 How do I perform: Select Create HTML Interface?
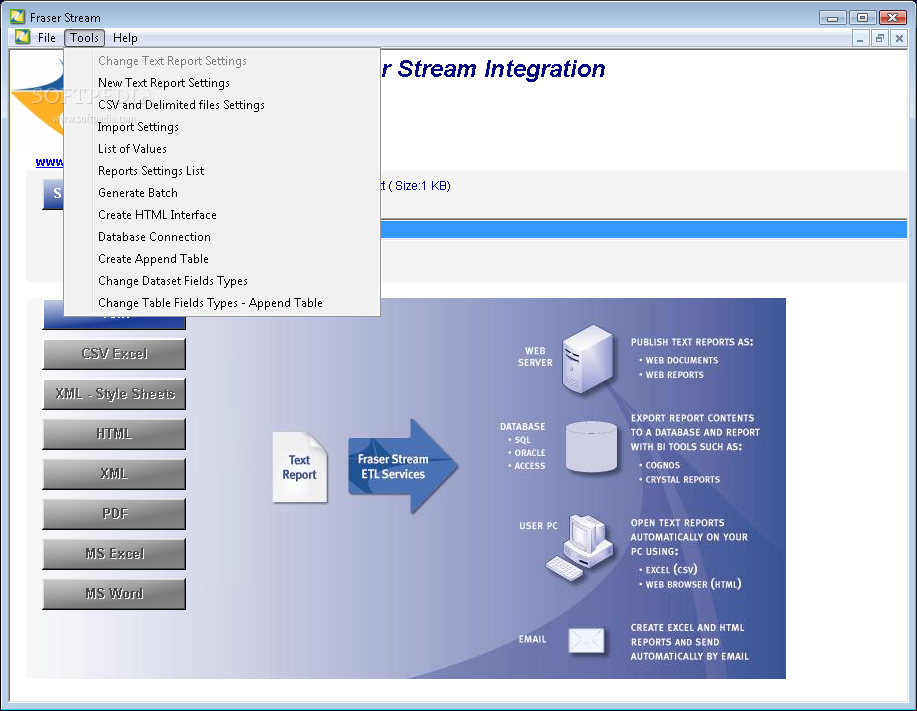point(157,215)
